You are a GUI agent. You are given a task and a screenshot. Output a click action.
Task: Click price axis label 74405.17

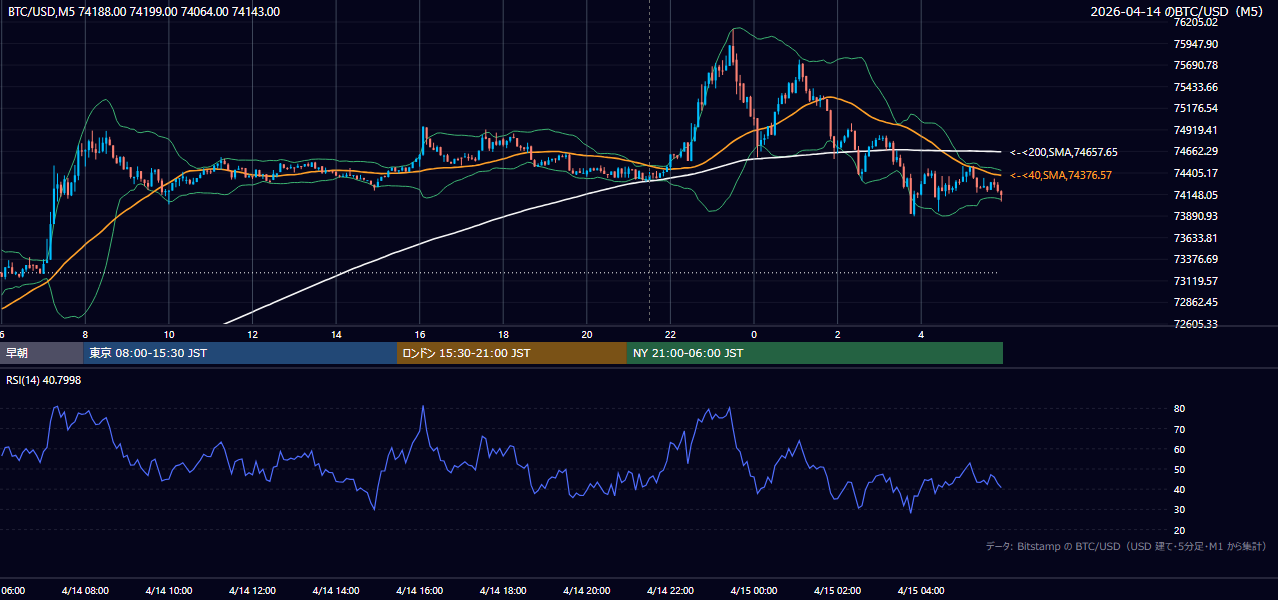tap(1196, 173)
